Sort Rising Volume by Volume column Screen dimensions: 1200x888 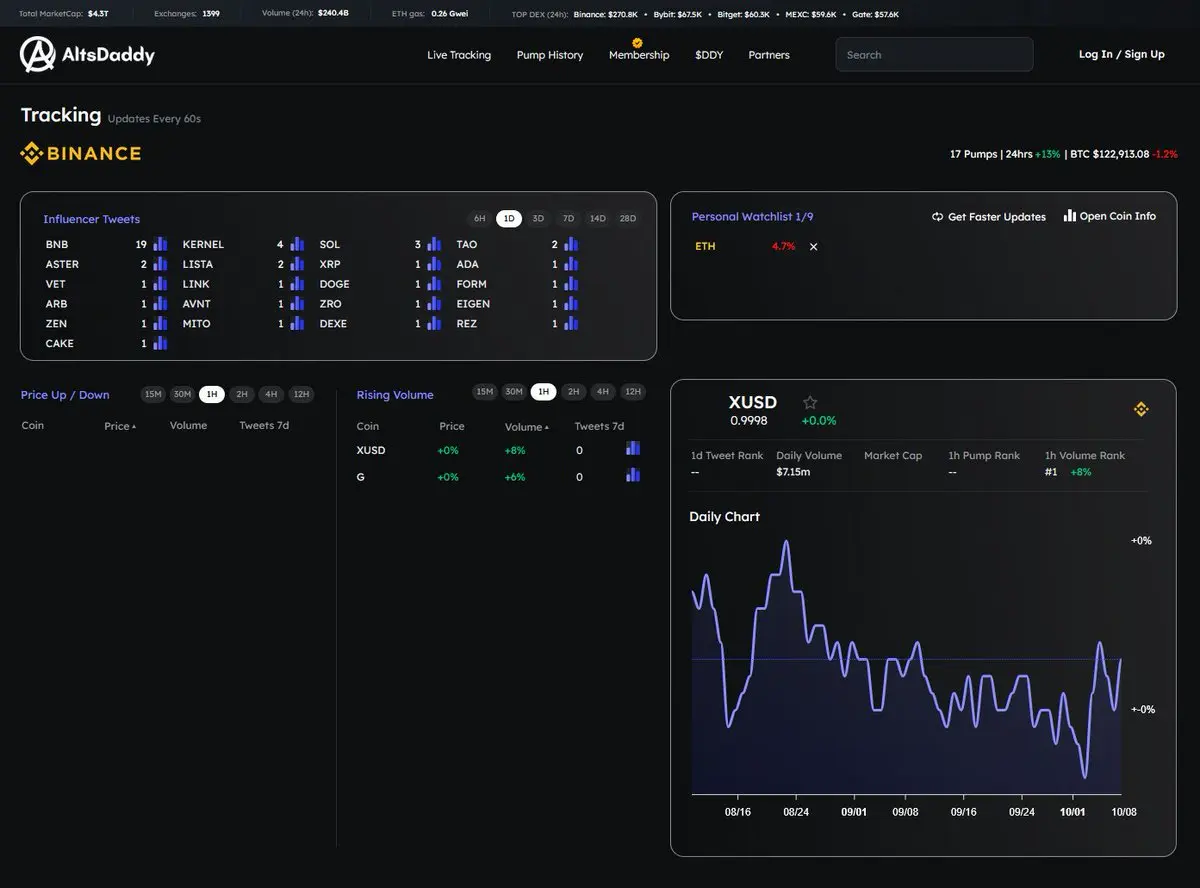pos(526,427)
